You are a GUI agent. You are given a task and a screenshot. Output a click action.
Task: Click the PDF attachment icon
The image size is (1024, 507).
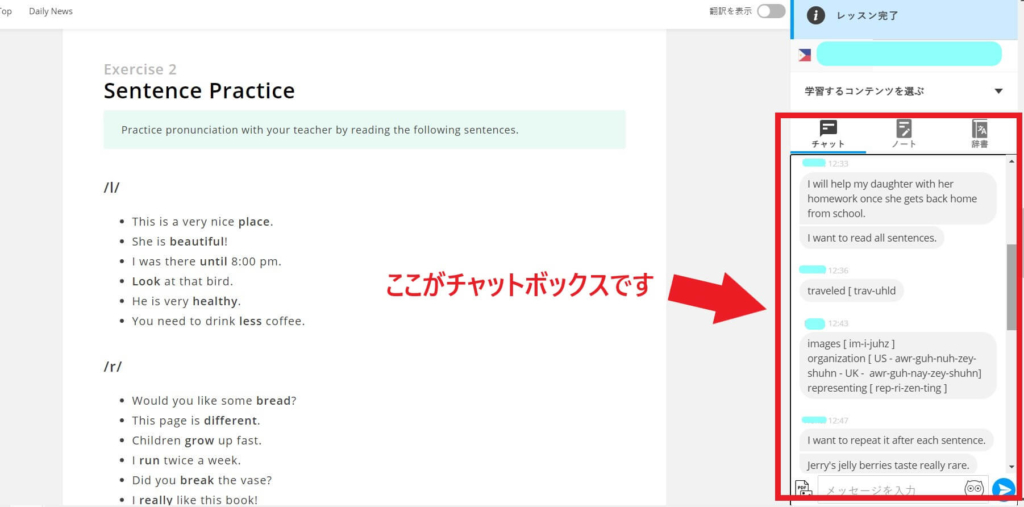[x=803, y=489]
